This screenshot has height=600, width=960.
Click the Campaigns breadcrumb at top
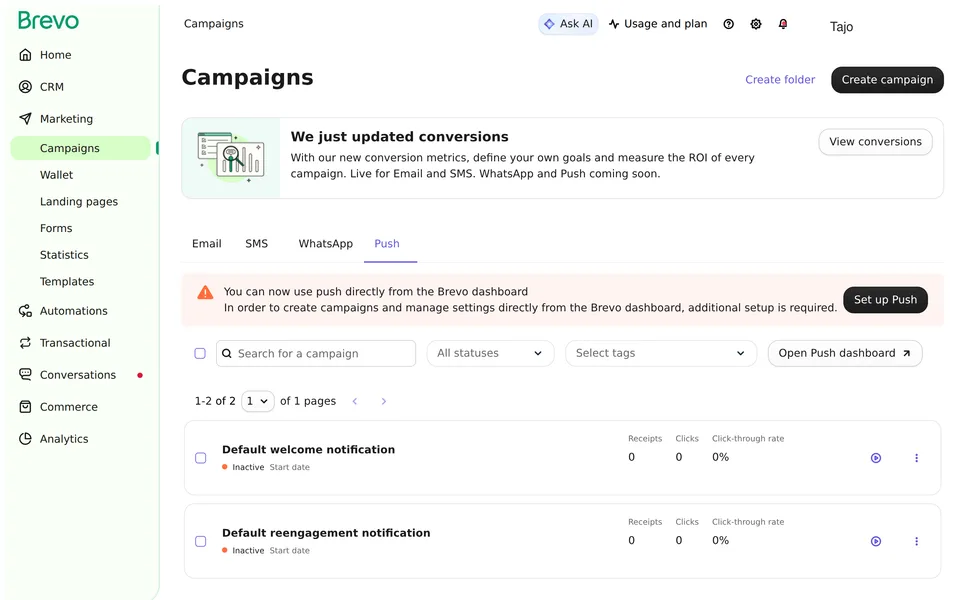[214, 24]
